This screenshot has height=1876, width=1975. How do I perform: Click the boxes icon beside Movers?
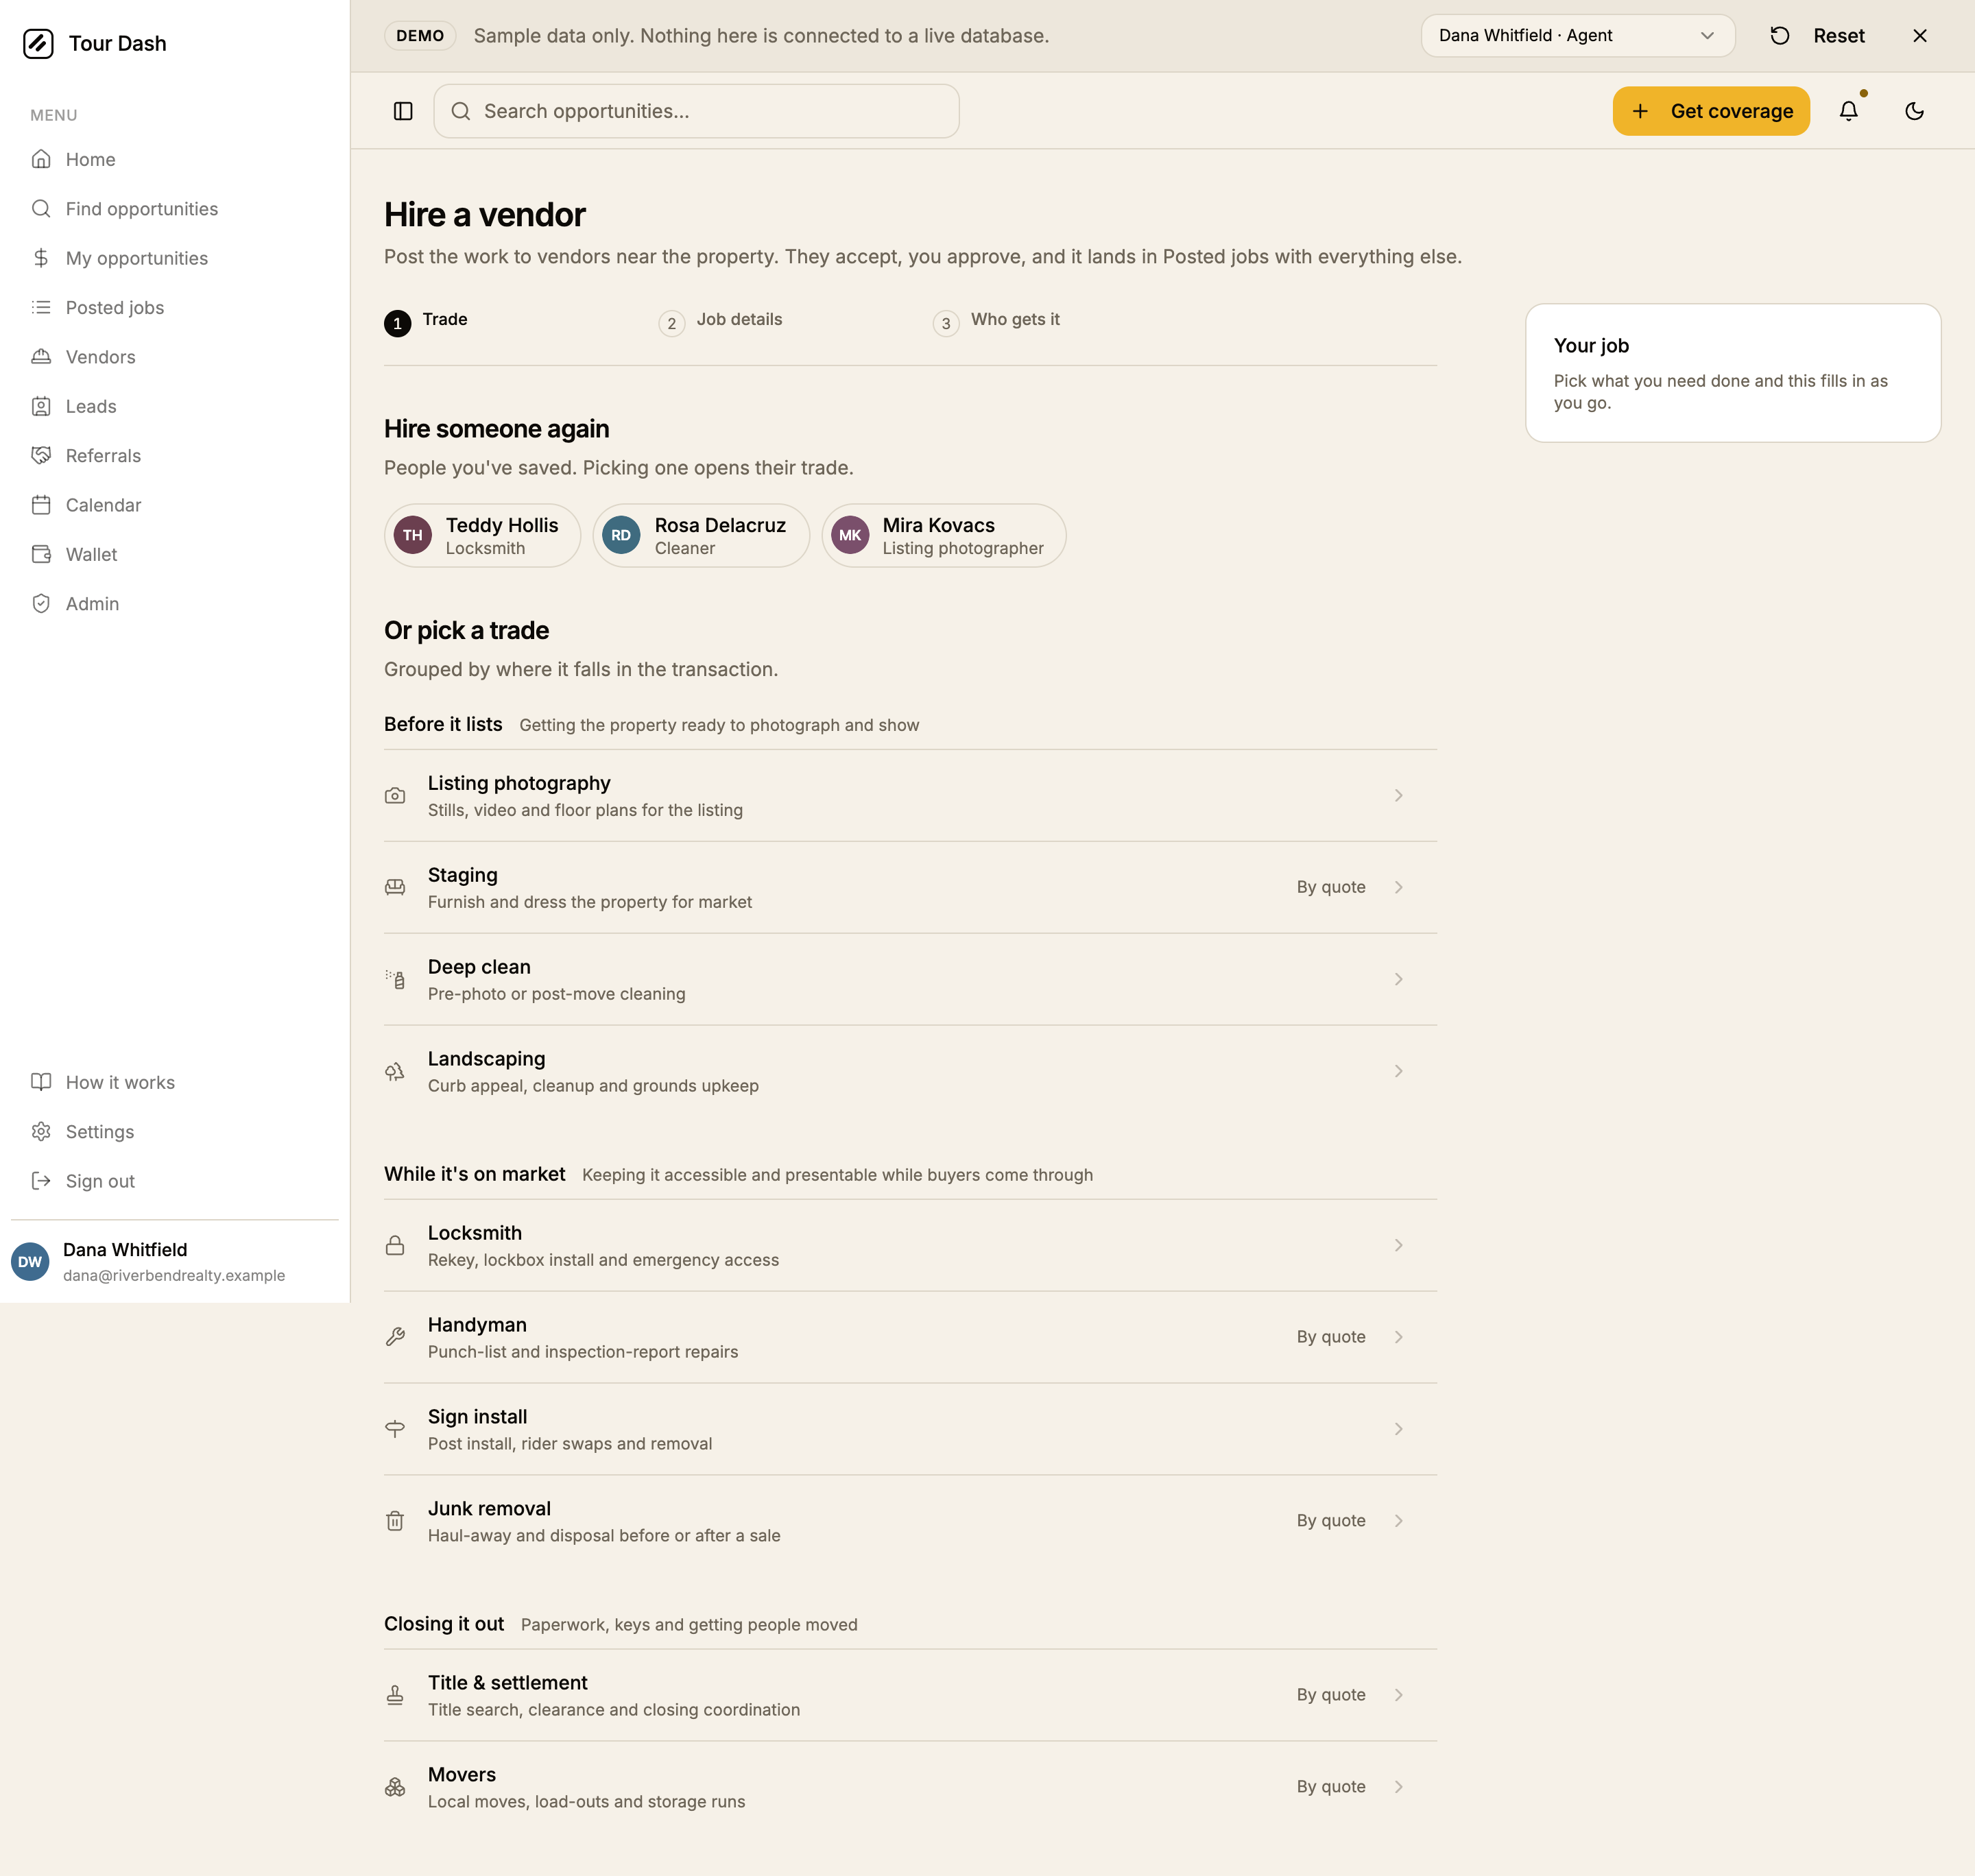395,1787
